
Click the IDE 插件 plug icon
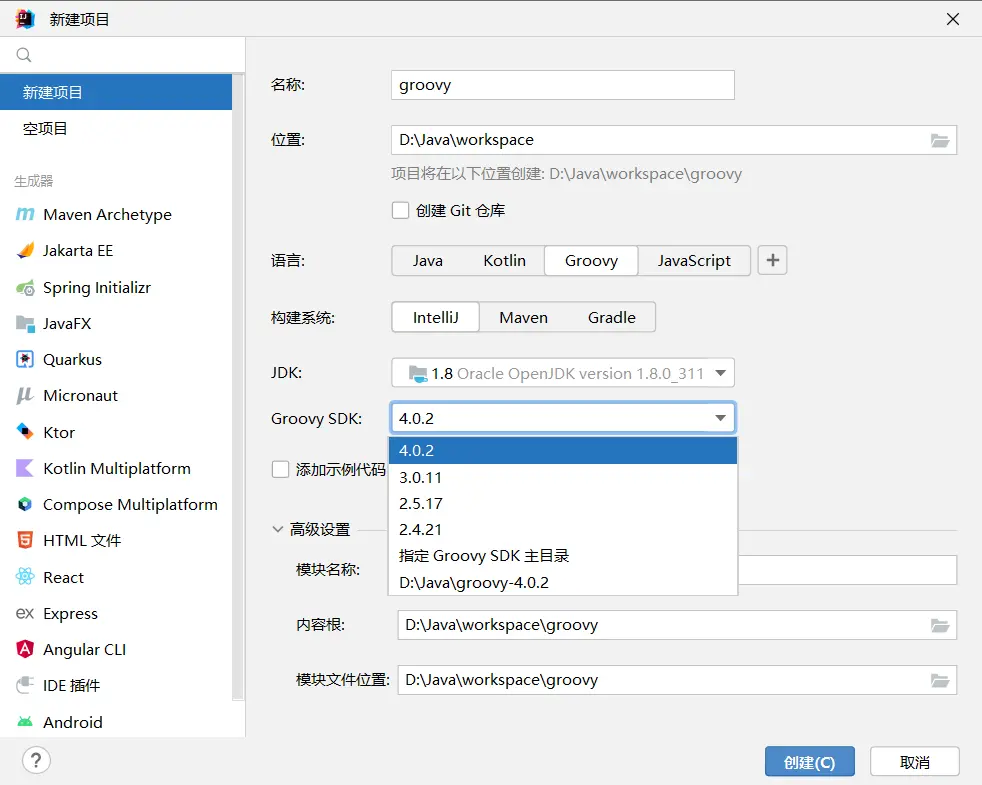click(25, 685)
